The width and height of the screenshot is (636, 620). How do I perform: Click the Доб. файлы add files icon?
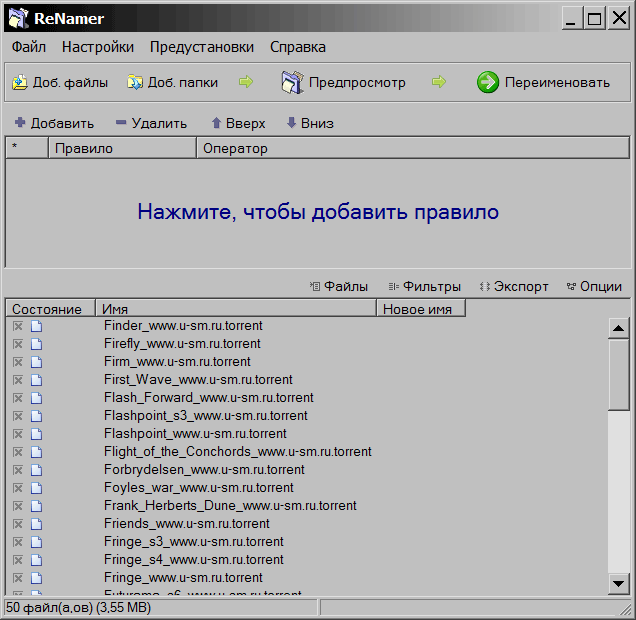coord(19,83)
